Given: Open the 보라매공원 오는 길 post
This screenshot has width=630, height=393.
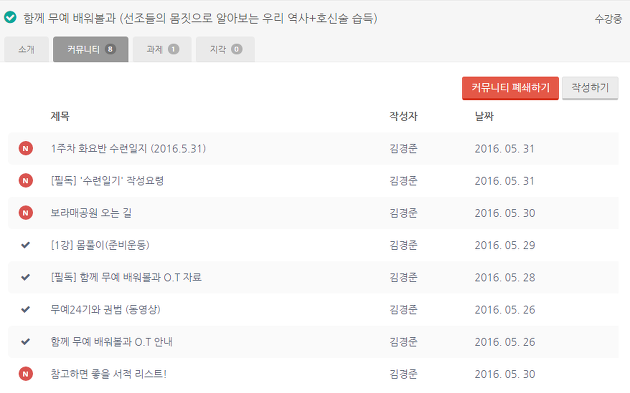Looking at the screenshot, I should [x=91, y=213].
